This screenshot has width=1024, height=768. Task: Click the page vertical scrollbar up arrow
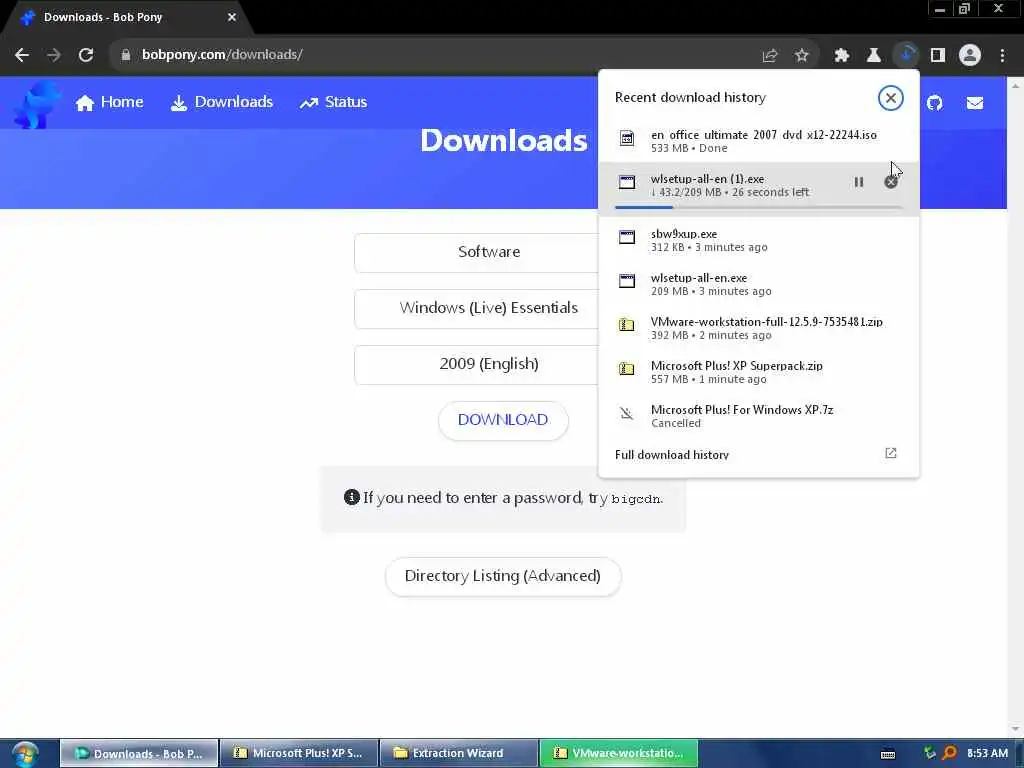(1015, 85)
